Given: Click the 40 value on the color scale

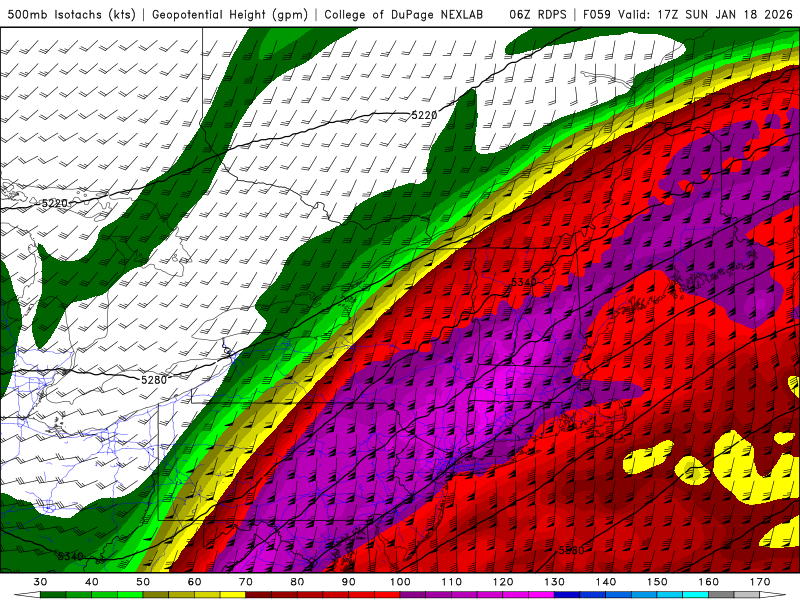Looking at the screenshot, I should (92, 582).
